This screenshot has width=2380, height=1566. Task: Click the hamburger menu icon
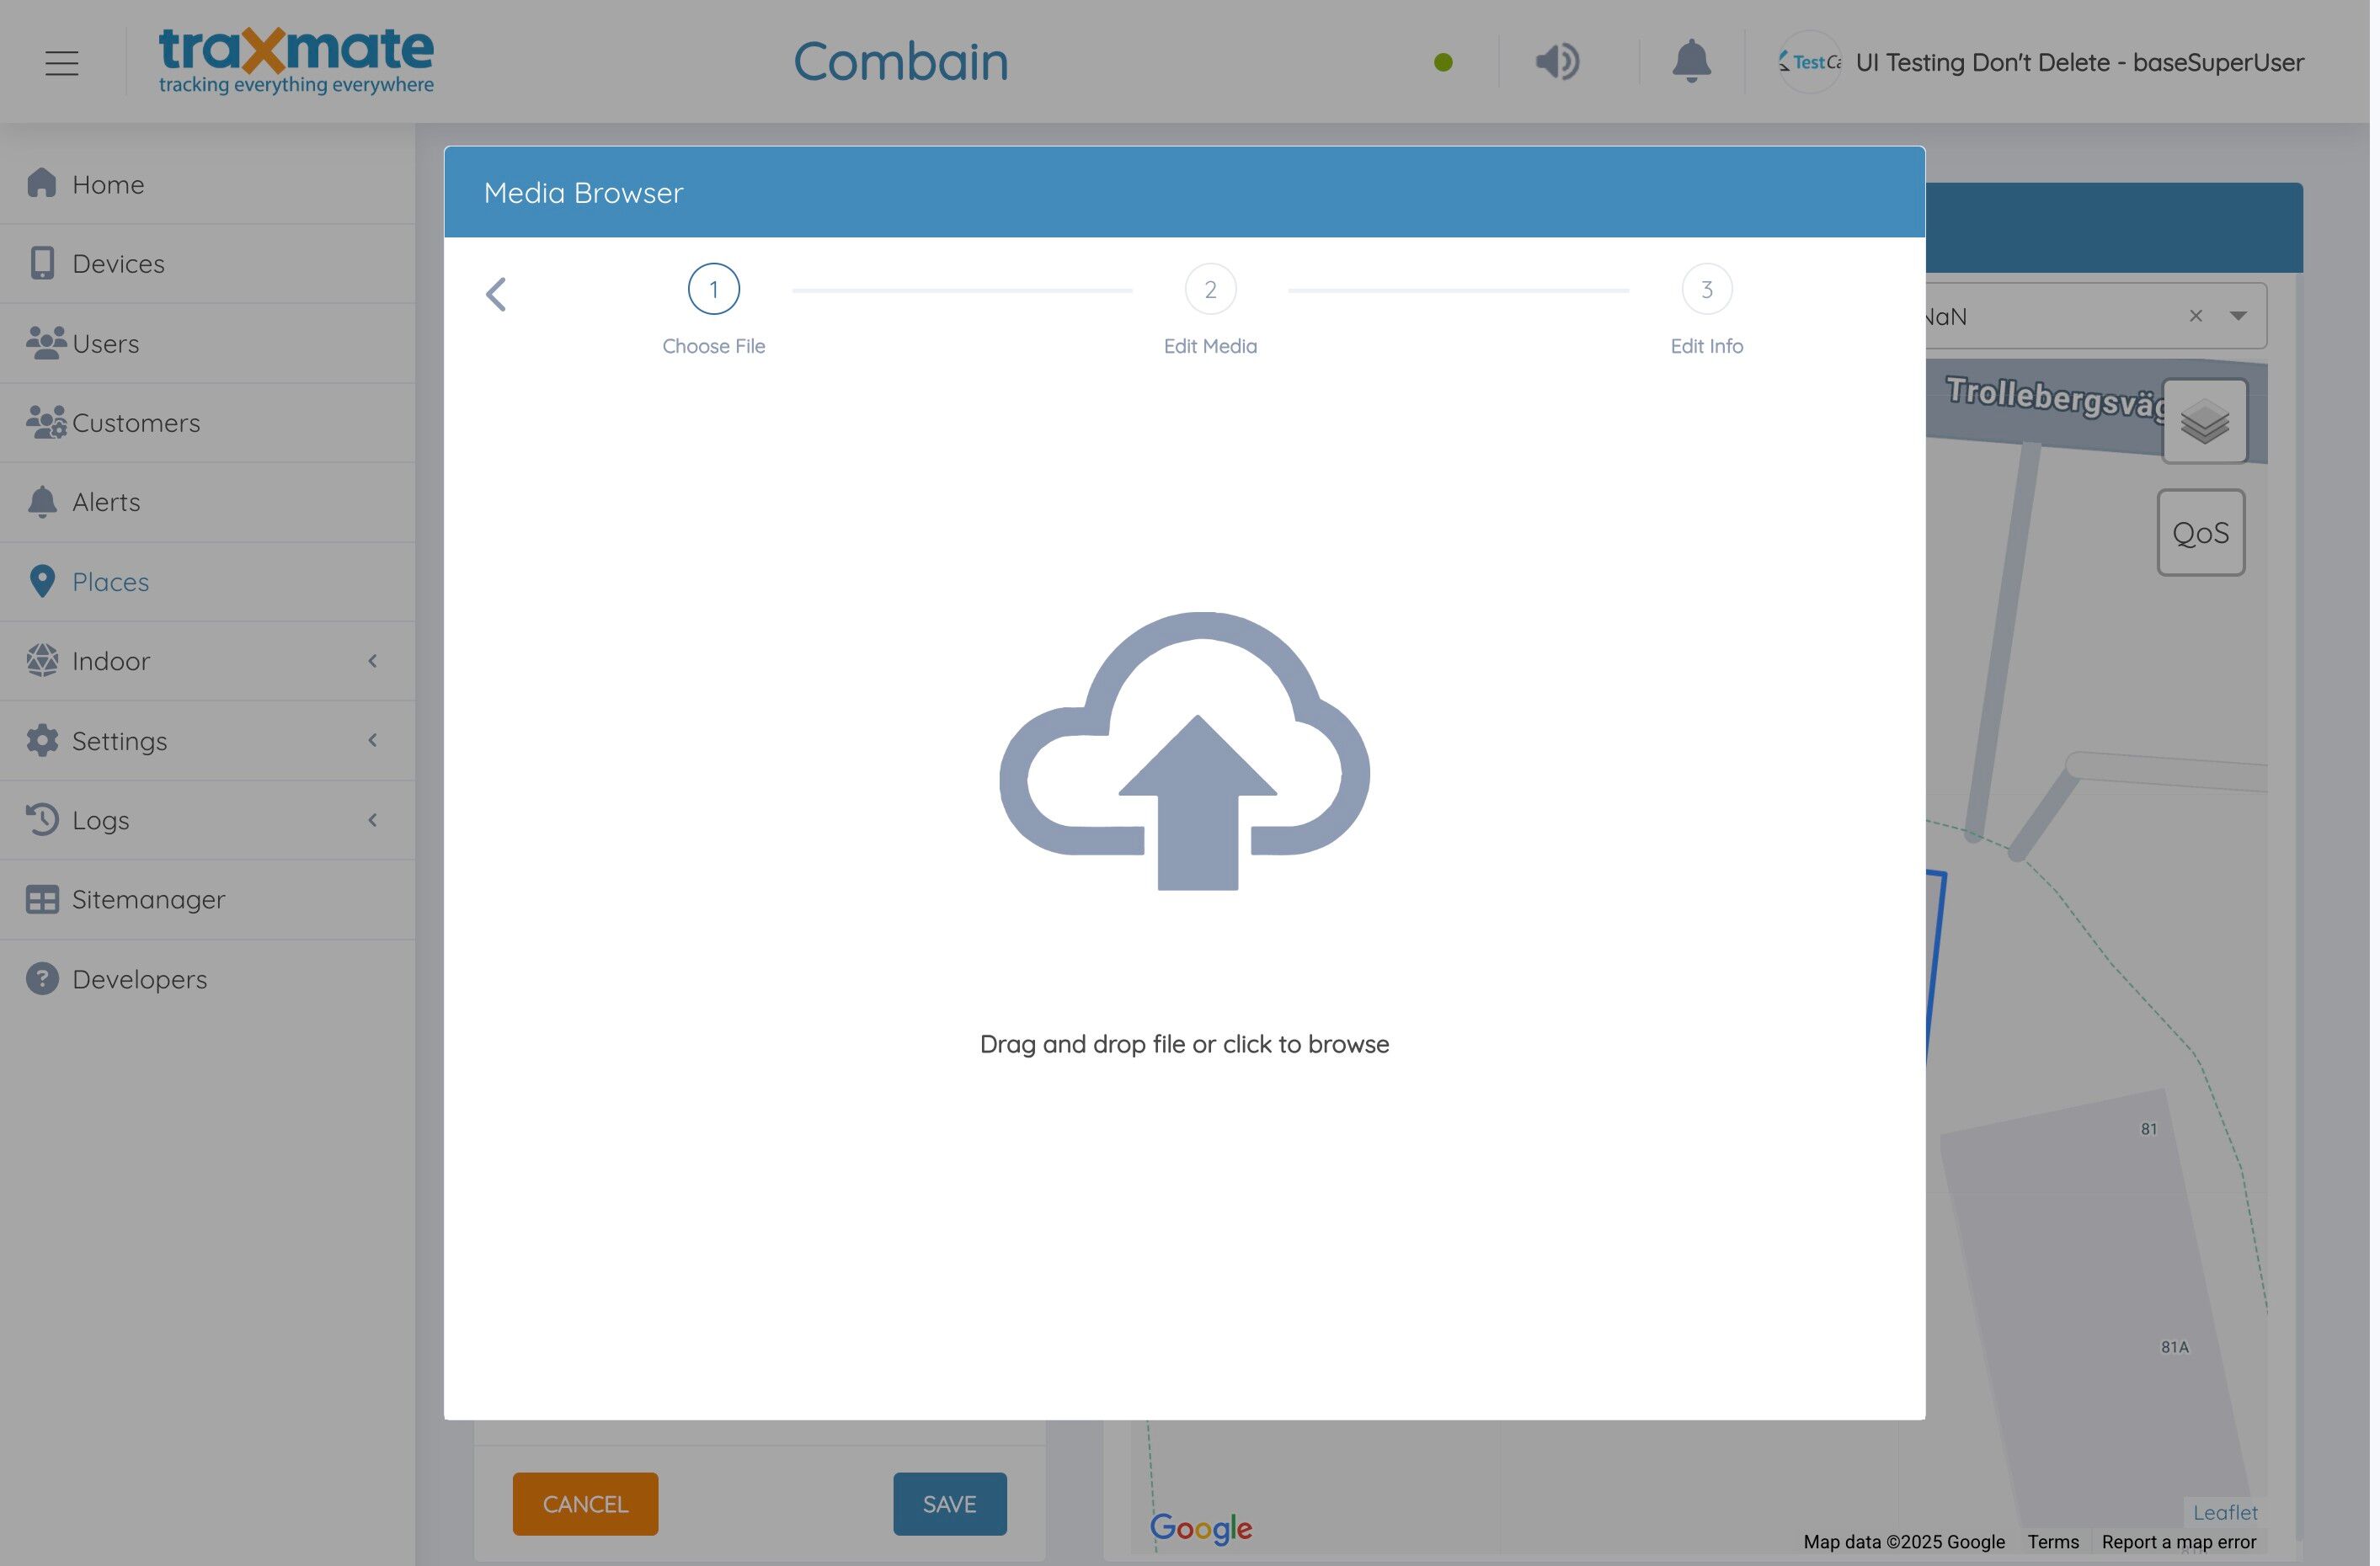(x=62, y=63)
